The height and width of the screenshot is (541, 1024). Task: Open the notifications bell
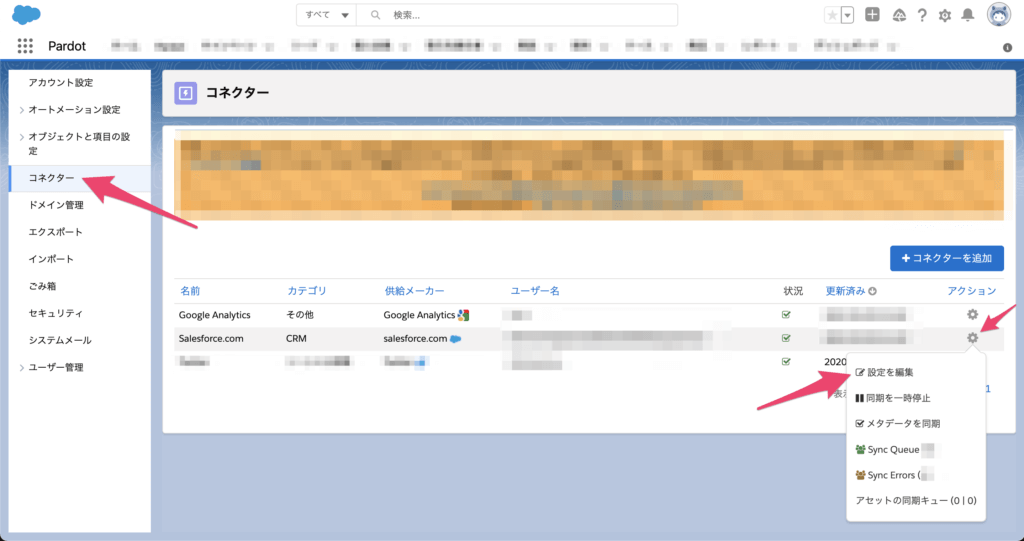tap(968, 15)
